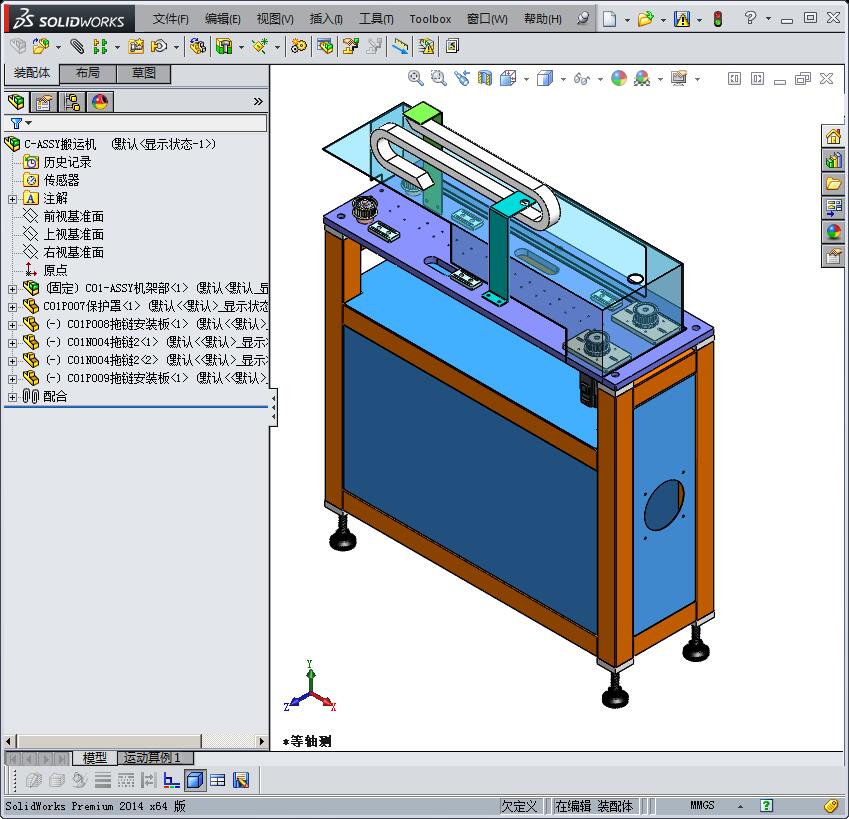Image resolution: width=849 pixels, height=819 pixels.
Task: Open SolidWorks Resources in the task pane
Action: (x=833, y=136)
